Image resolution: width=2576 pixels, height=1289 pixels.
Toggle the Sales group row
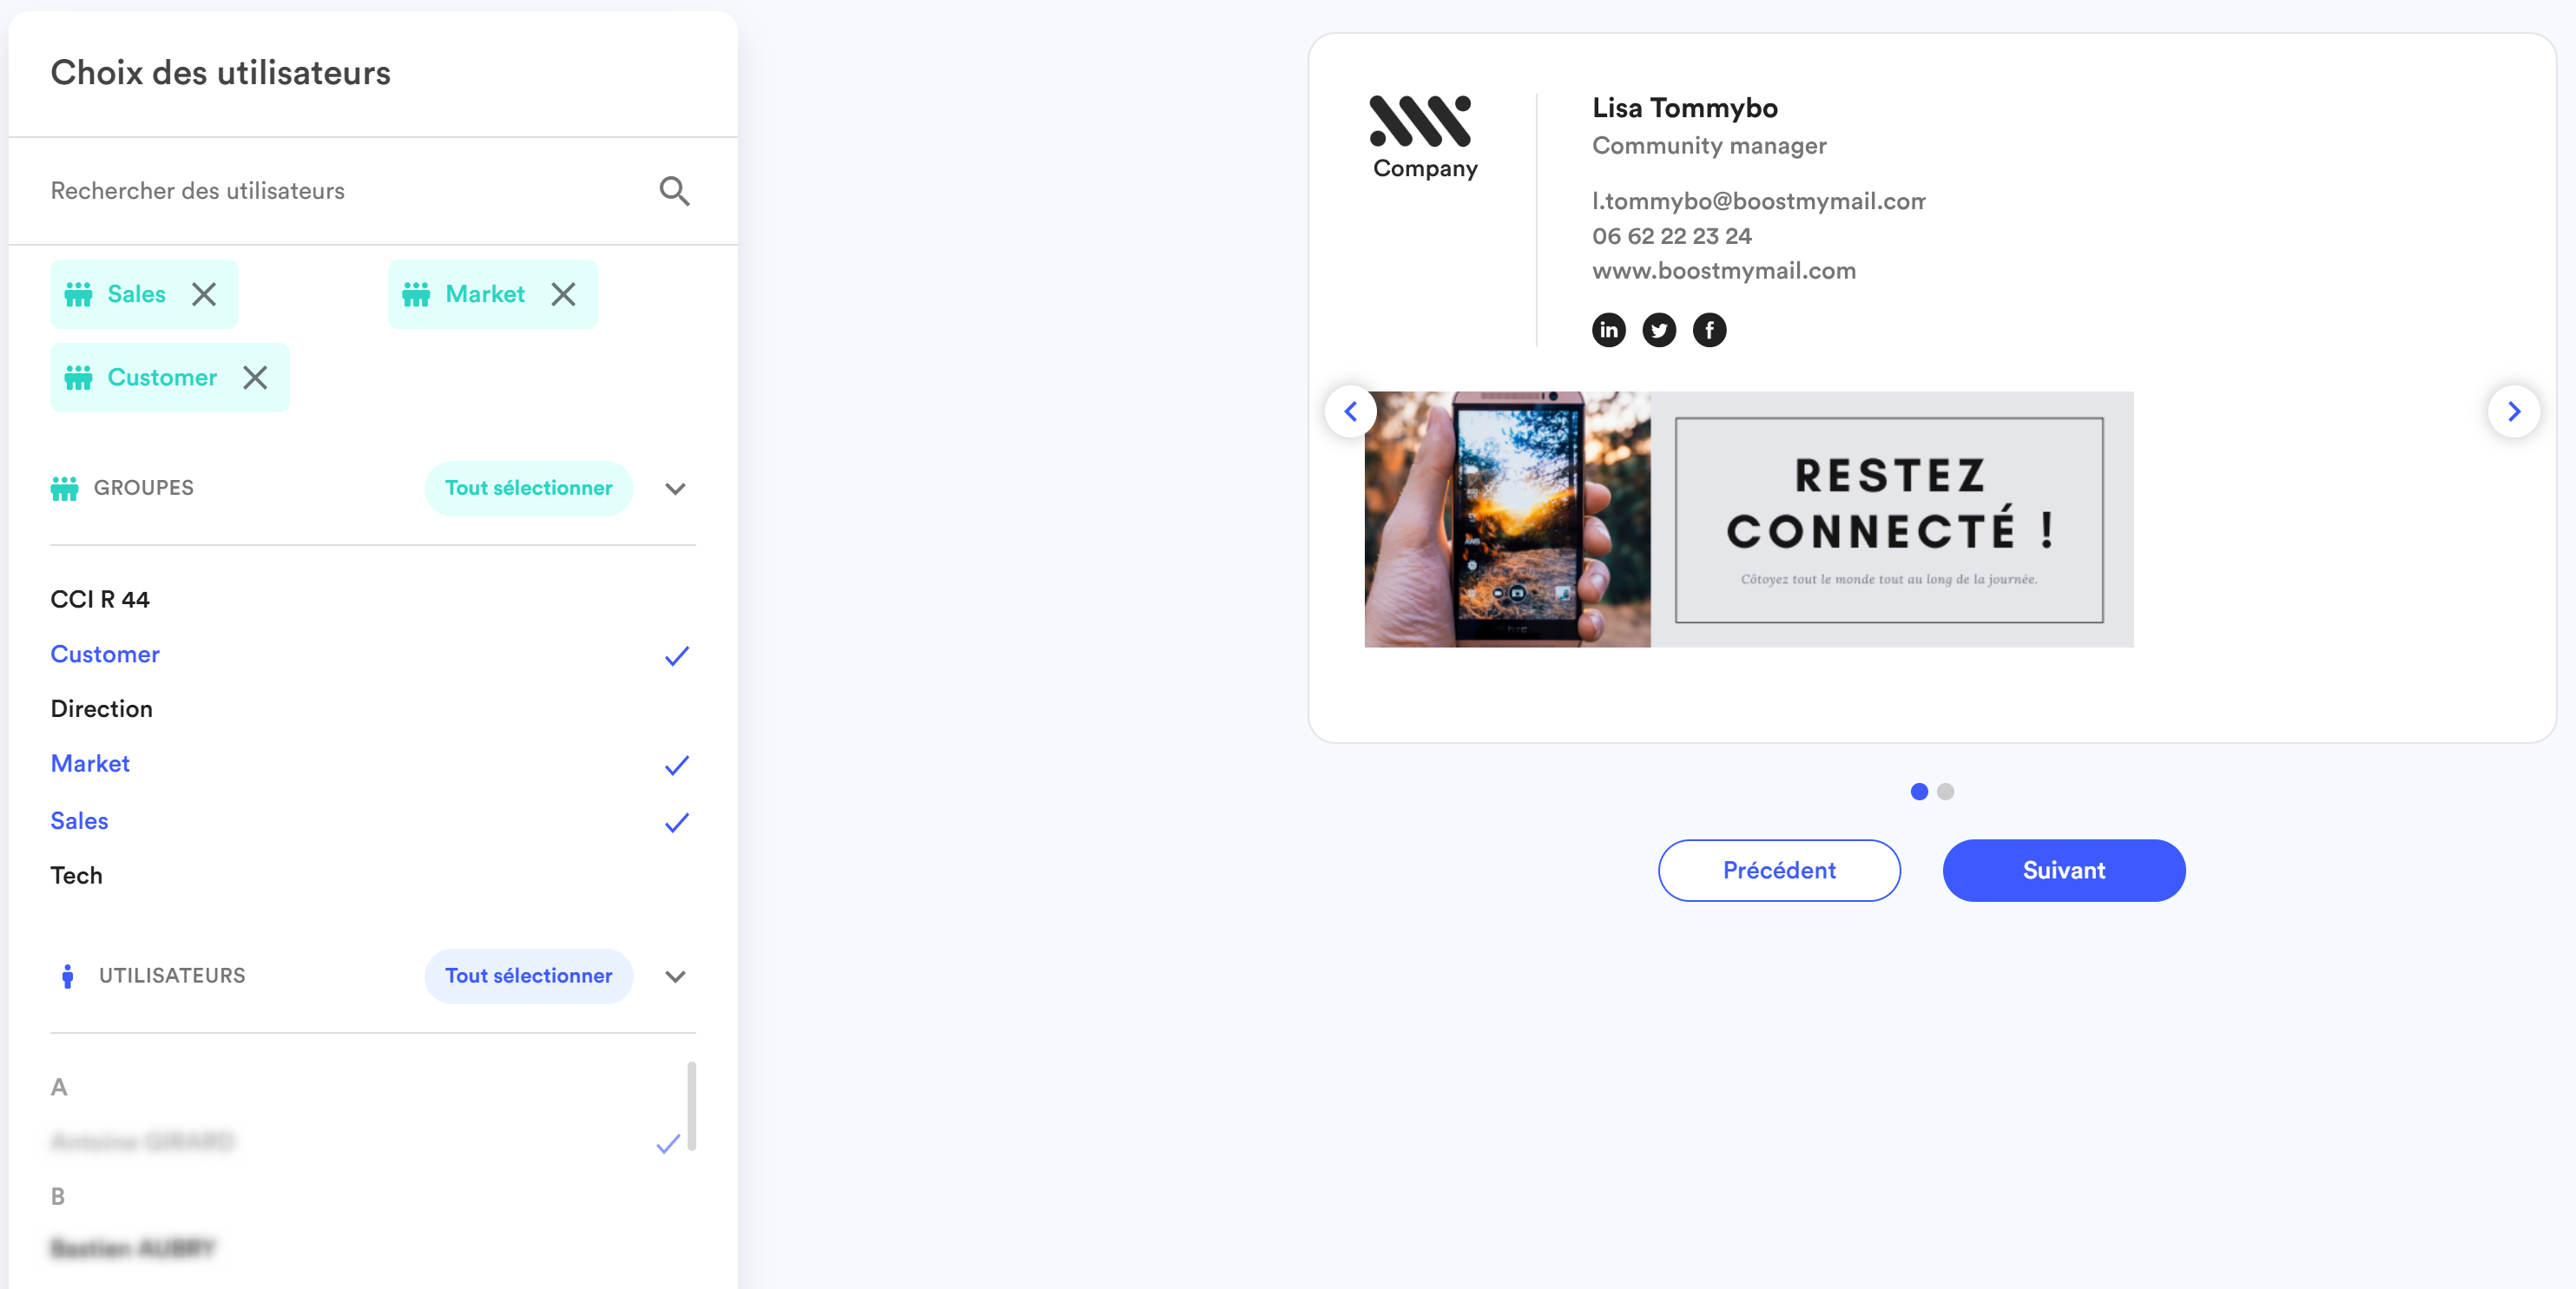tap(372, 821)
